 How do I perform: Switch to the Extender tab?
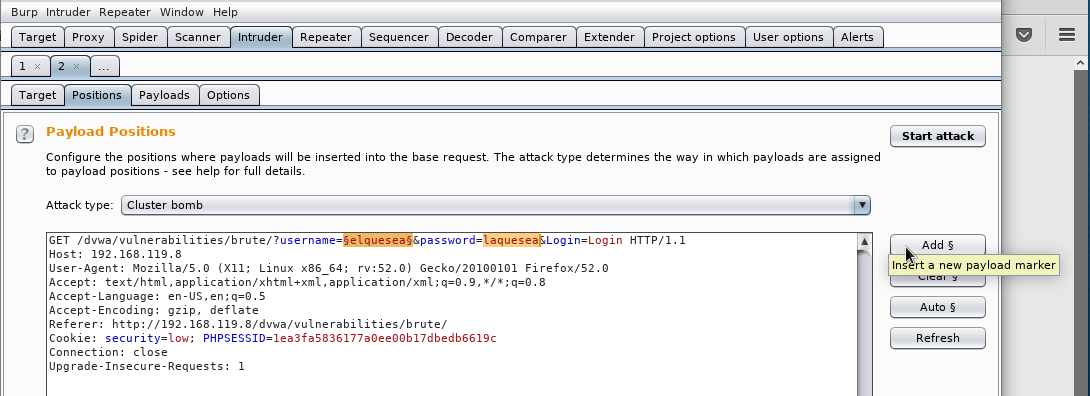[x=610, y=37]
